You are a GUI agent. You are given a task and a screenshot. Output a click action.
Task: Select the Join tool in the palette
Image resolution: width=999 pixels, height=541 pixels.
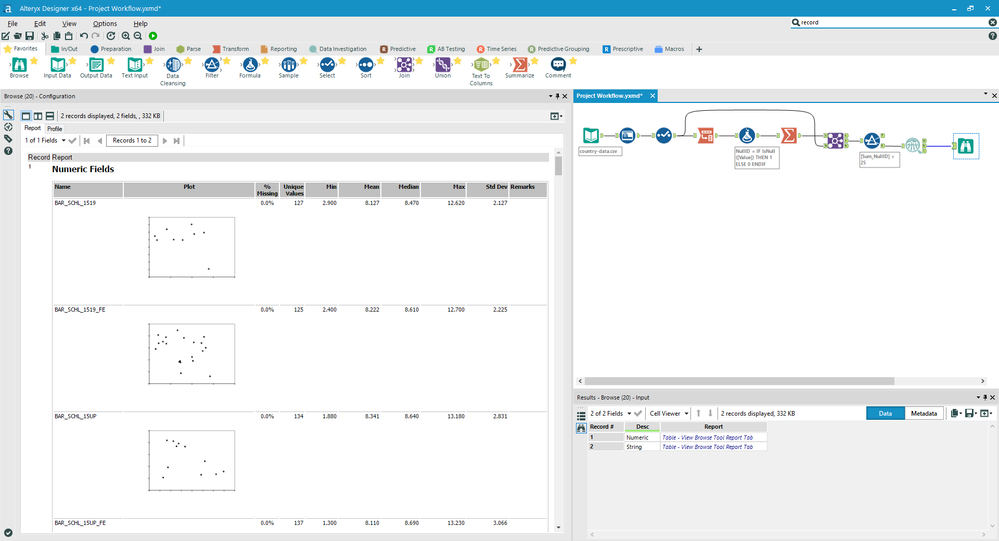404,68
